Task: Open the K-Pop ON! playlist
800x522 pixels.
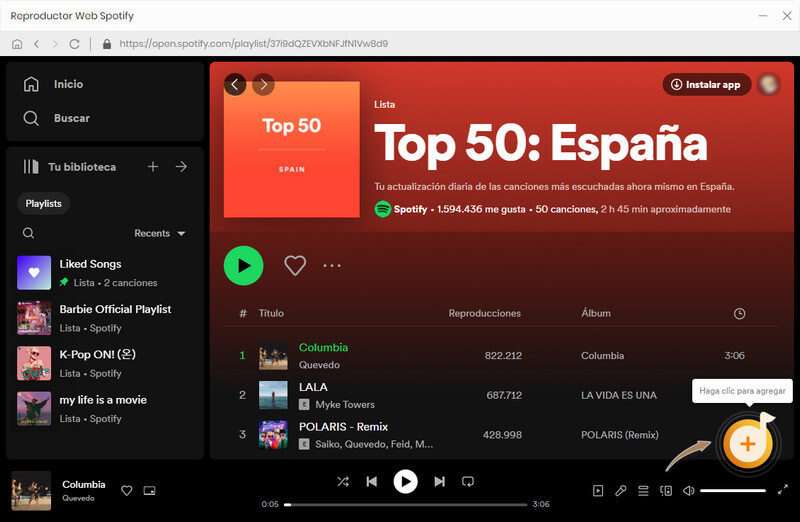Action: 105,363
